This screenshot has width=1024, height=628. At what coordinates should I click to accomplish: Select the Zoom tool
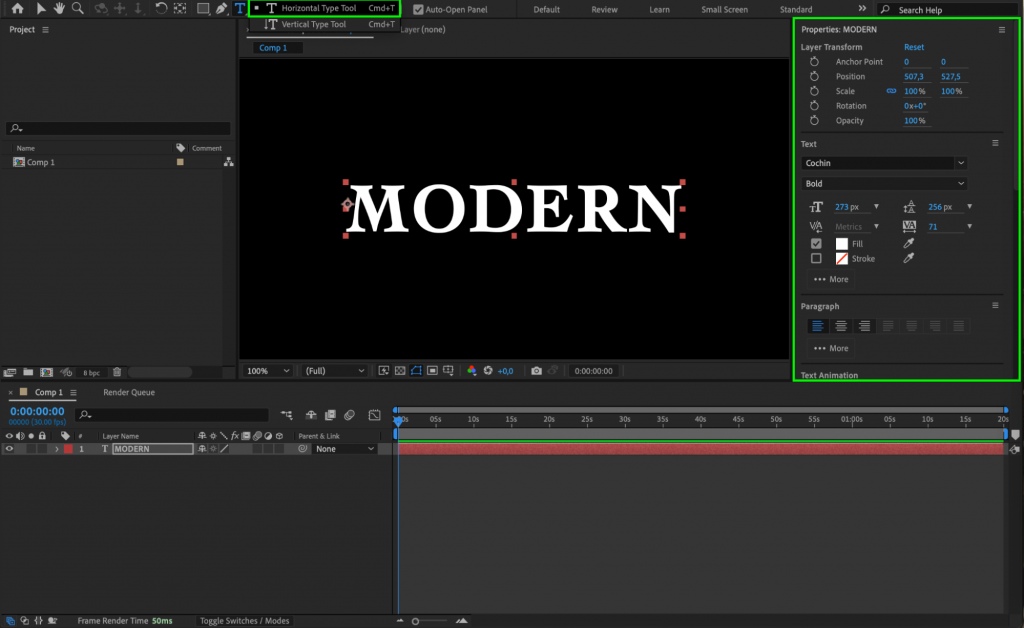click(78, 9)
